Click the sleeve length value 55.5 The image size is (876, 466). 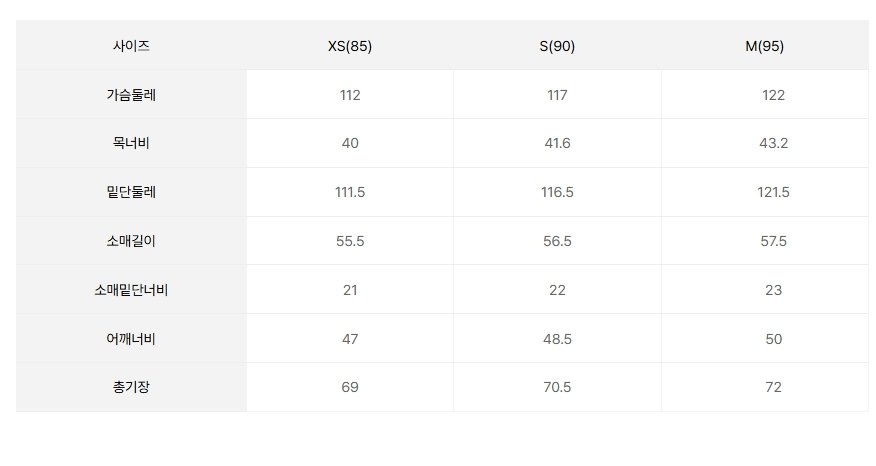(350, 241)
